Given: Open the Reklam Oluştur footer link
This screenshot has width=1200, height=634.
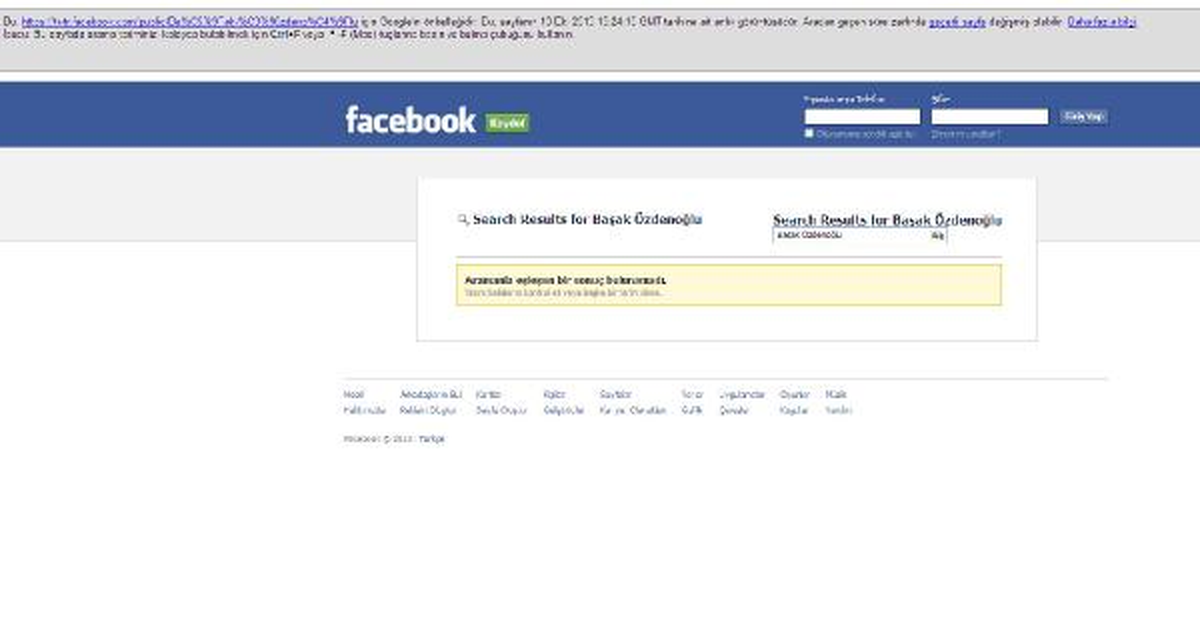Looking at the screenshot, I should click(428, 411).
